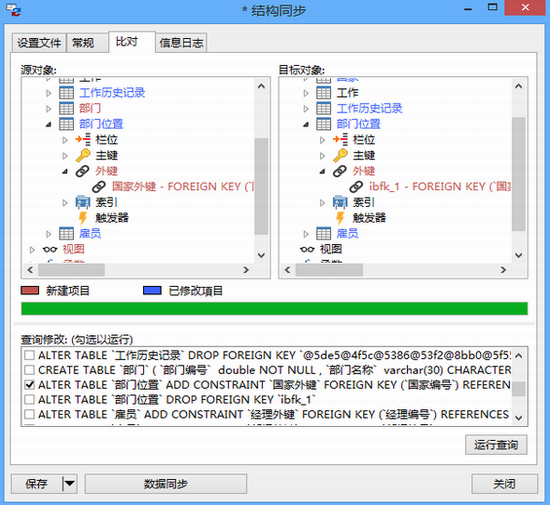Check the DROP FOREIGN KEY ibfk_1 query
550x505 pixels.
29,399
